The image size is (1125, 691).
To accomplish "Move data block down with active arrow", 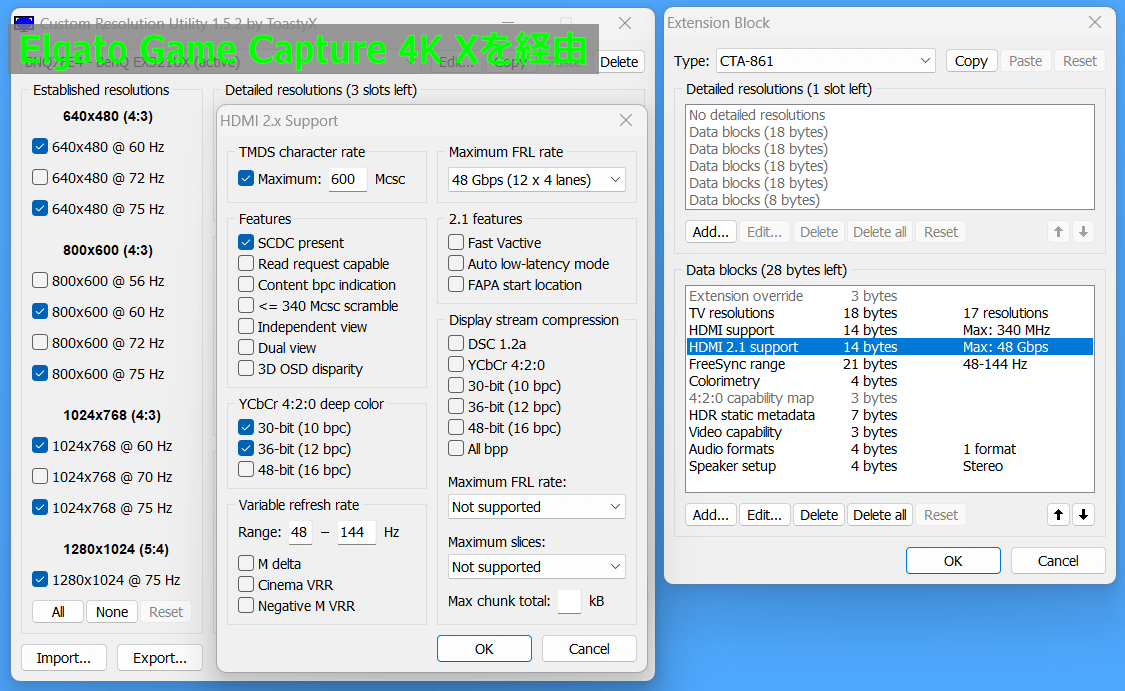I will [x=1083, y=514].
